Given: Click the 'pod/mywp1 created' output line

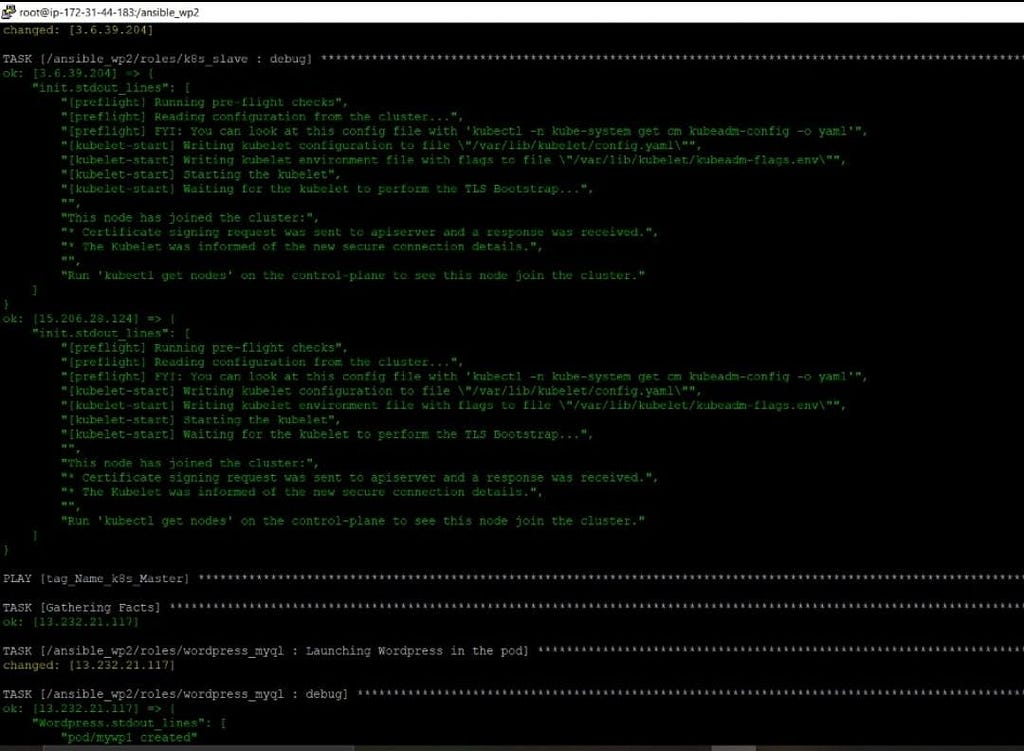Looking at the screenshot, I should pos(129,737).
